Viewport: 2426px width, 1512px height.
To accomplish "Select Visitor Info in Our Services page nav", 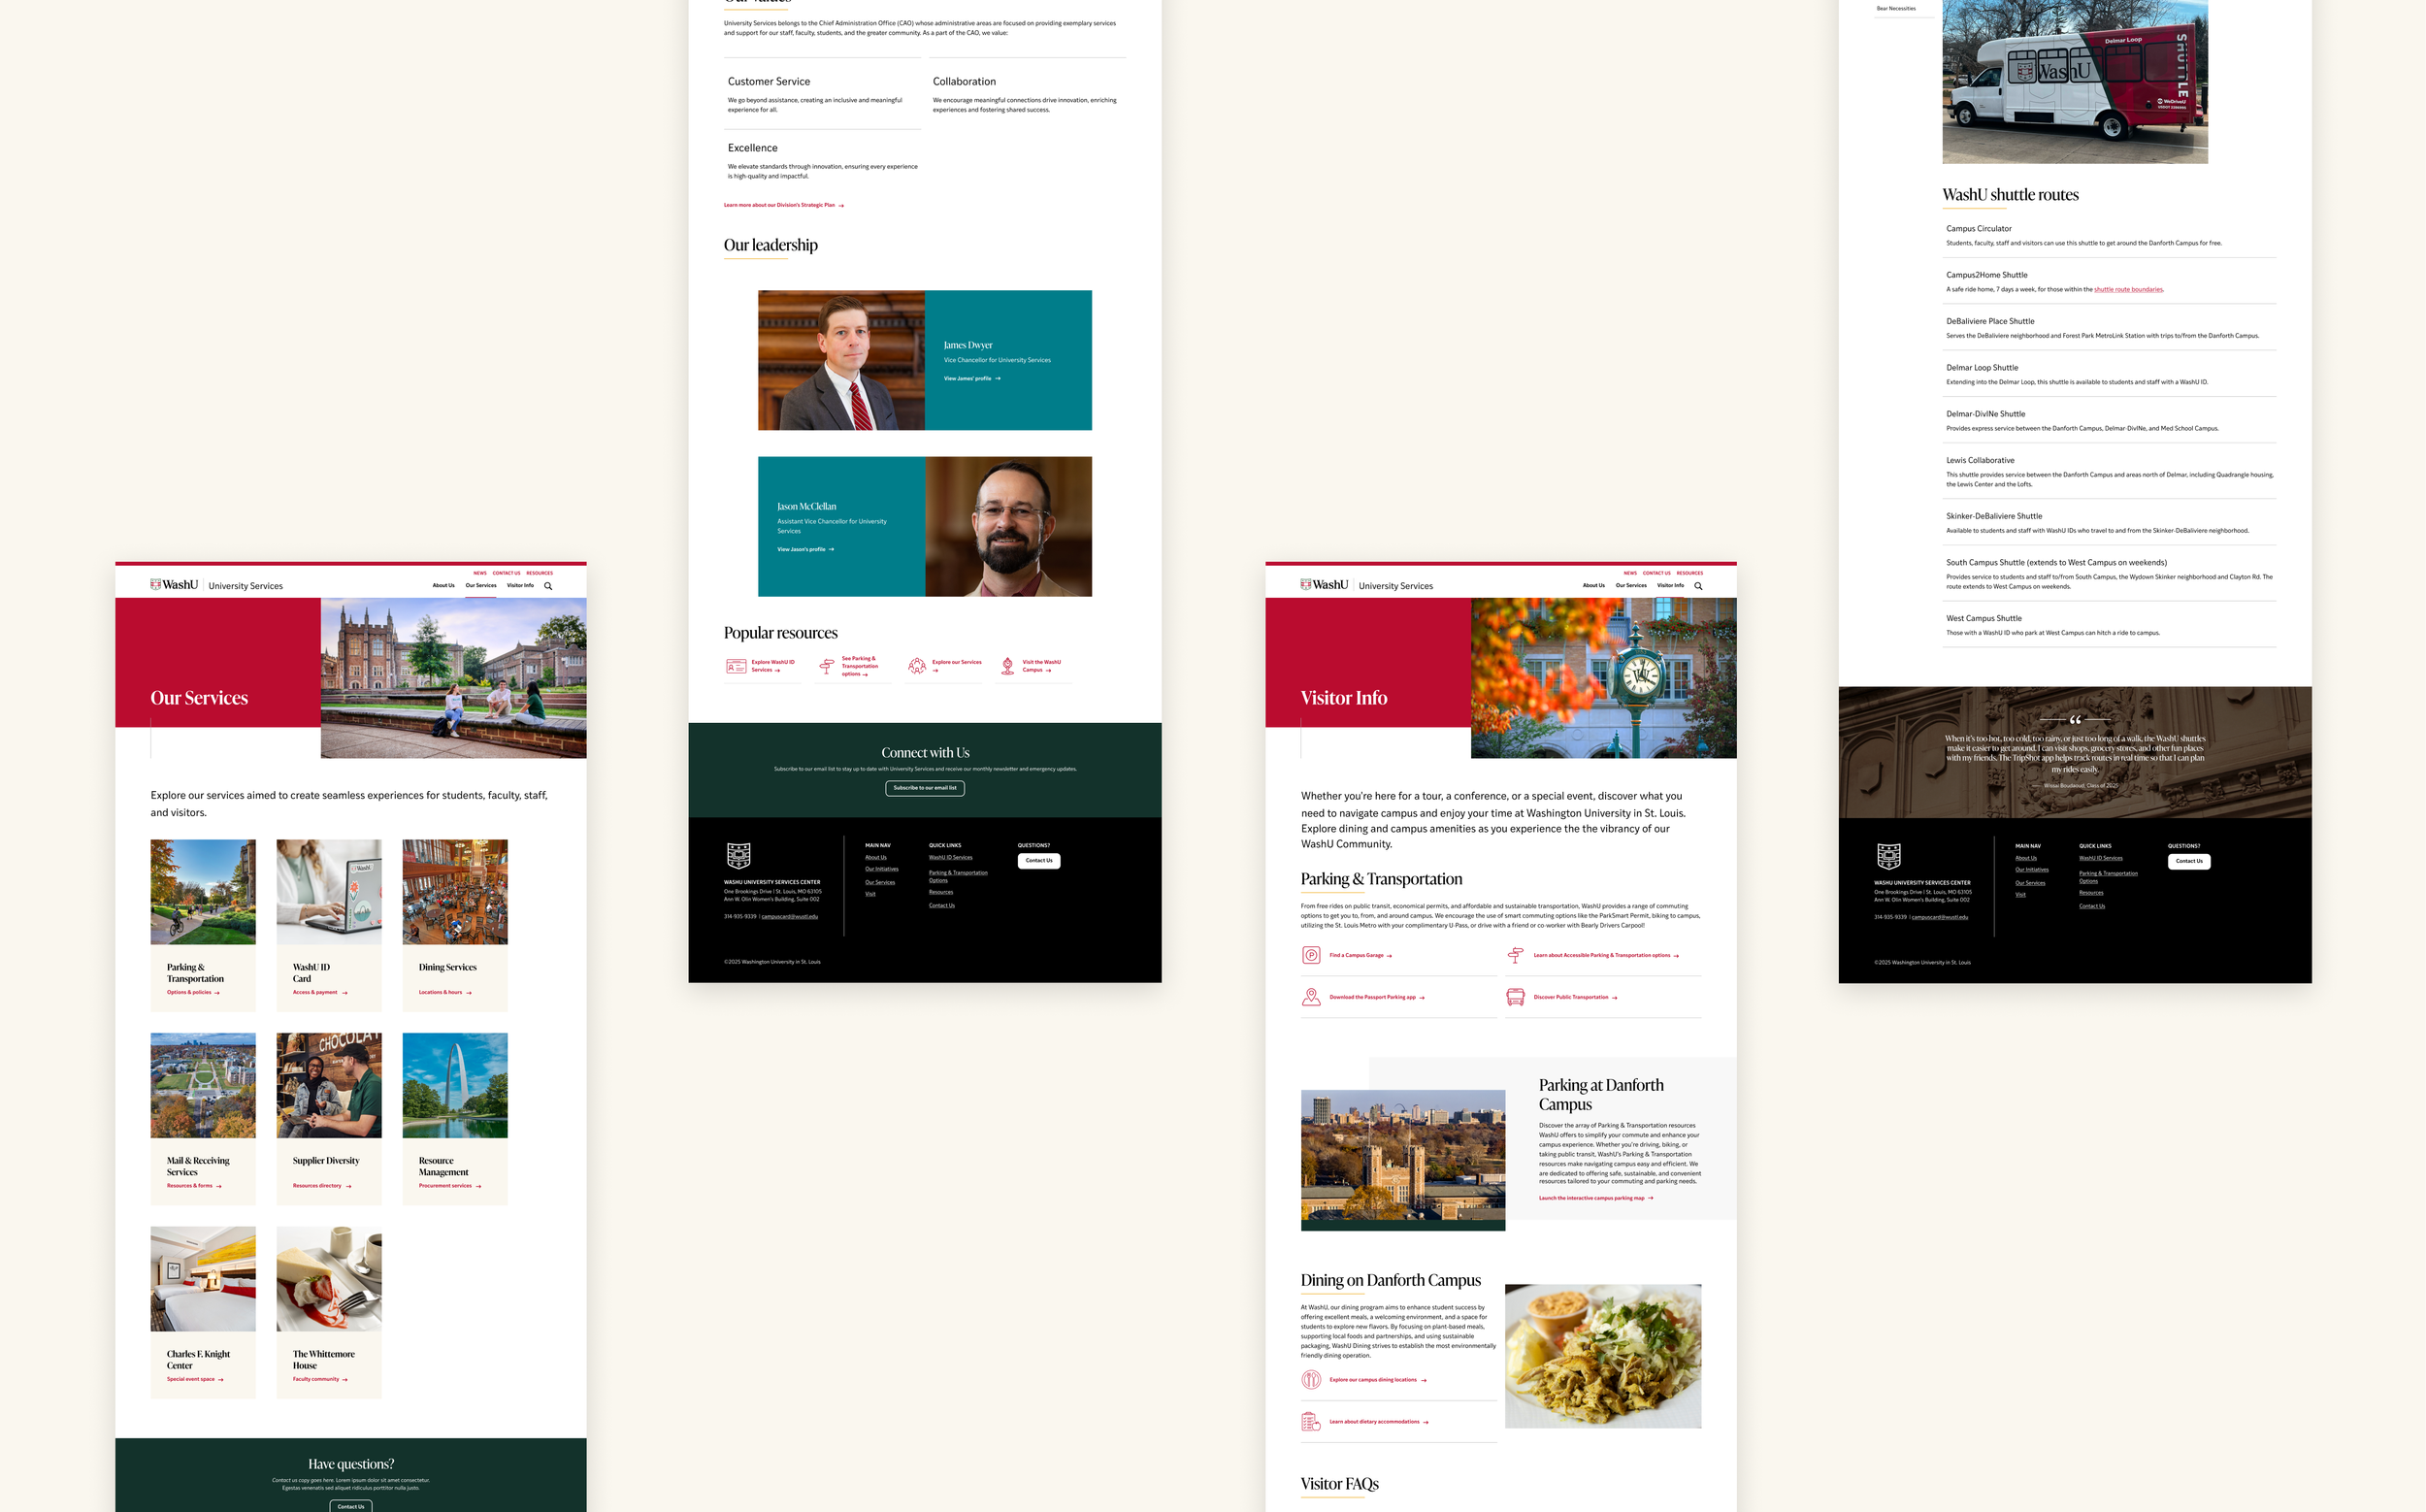I will 520,586.
